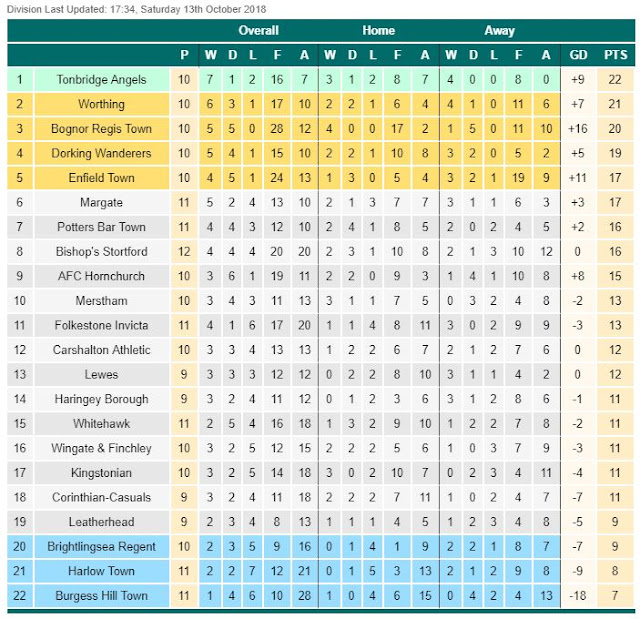Click position number 13 cell
The height and width of the screenshot is (619, 640).
[x=20, y=374]
